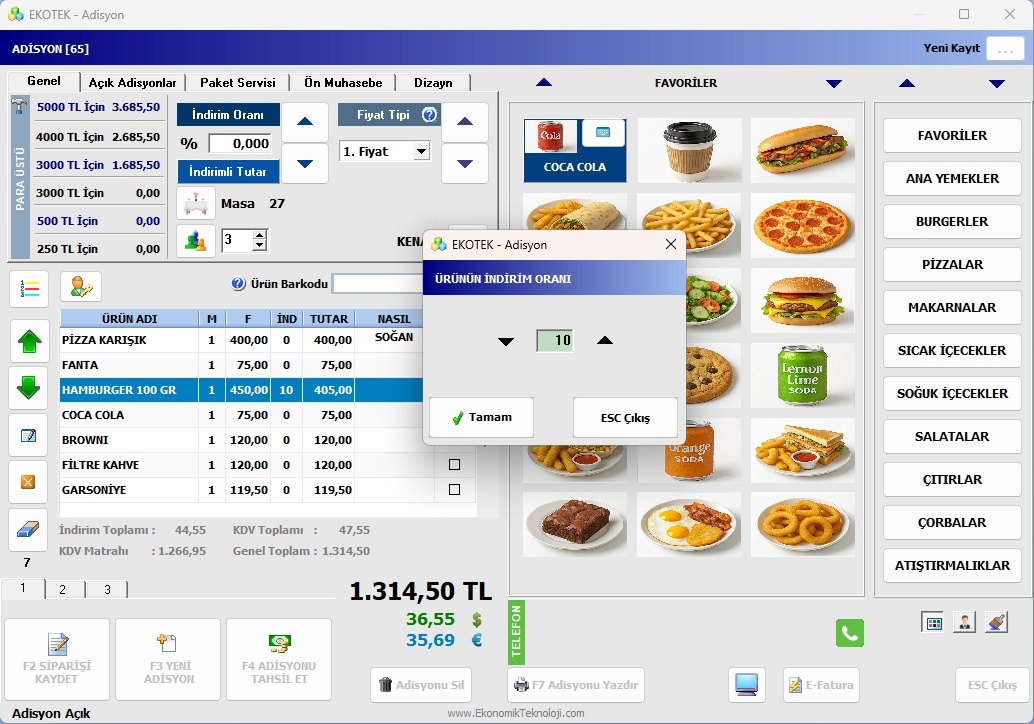1034x724 pixels.
Task: Open the numbered list icon above the order table
Action: click(x=29, y=289)
